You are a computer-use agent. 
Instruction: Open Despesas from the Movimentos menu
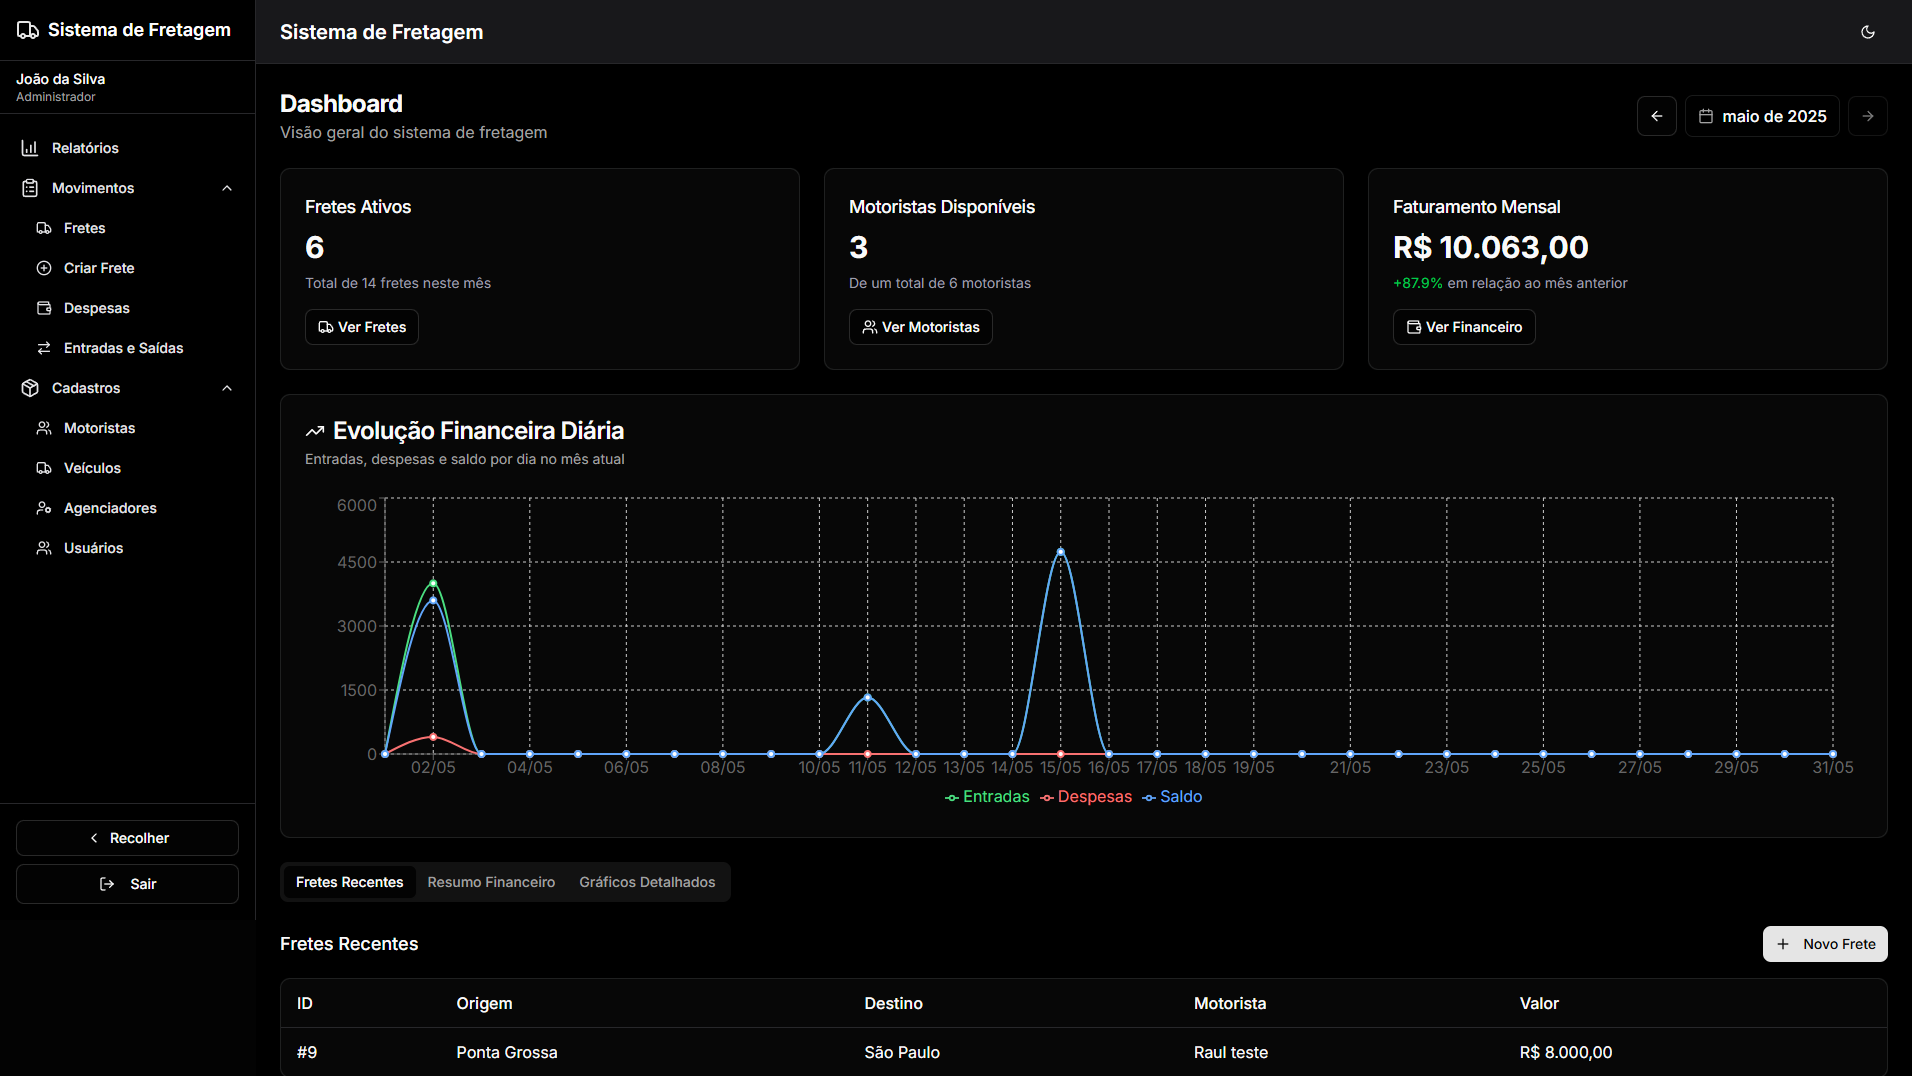96,307
